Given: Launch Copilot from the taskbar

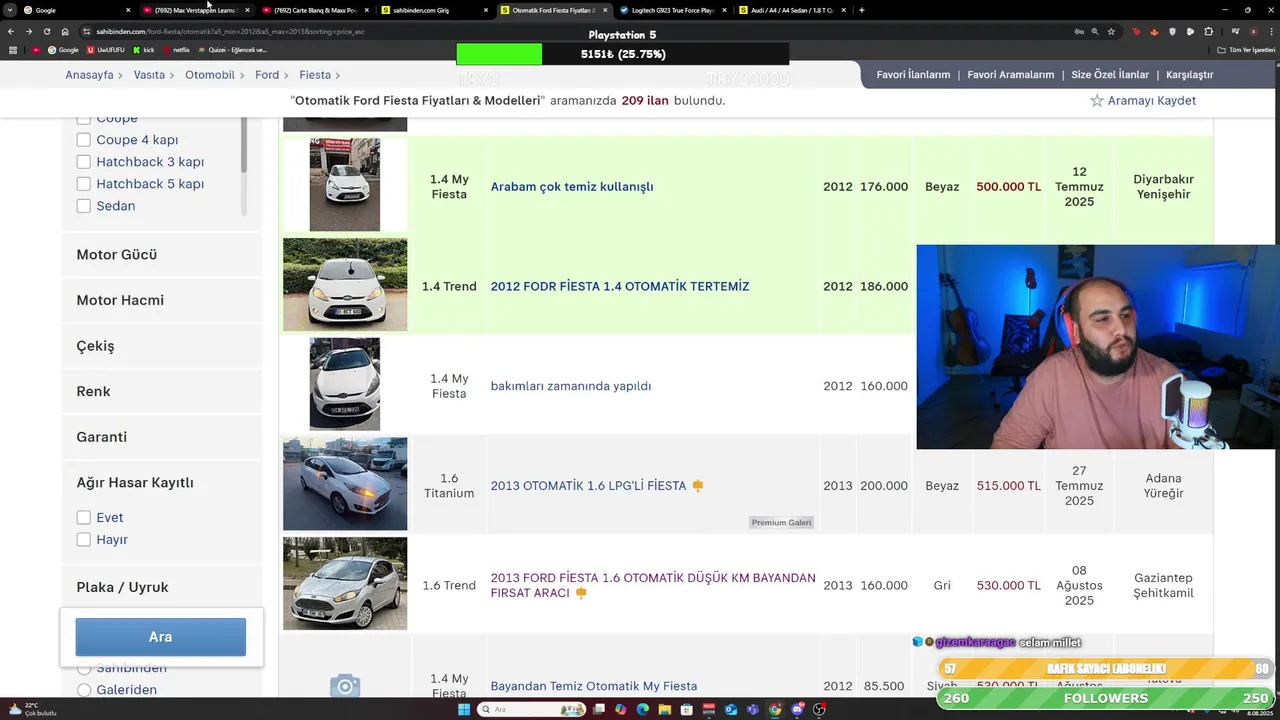Looking at the screenshot, I should coord(621,710).
